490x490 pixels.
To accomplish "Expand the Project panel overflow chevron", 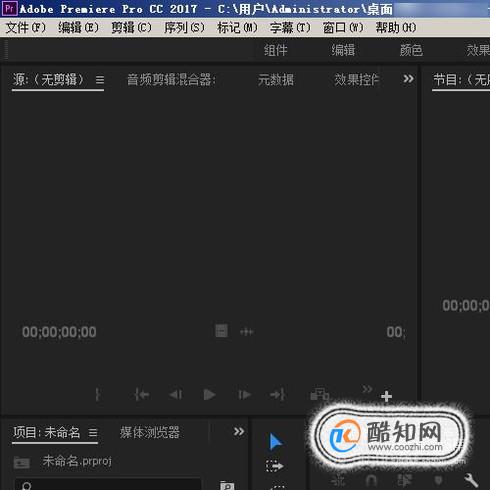I will (239, 431).
